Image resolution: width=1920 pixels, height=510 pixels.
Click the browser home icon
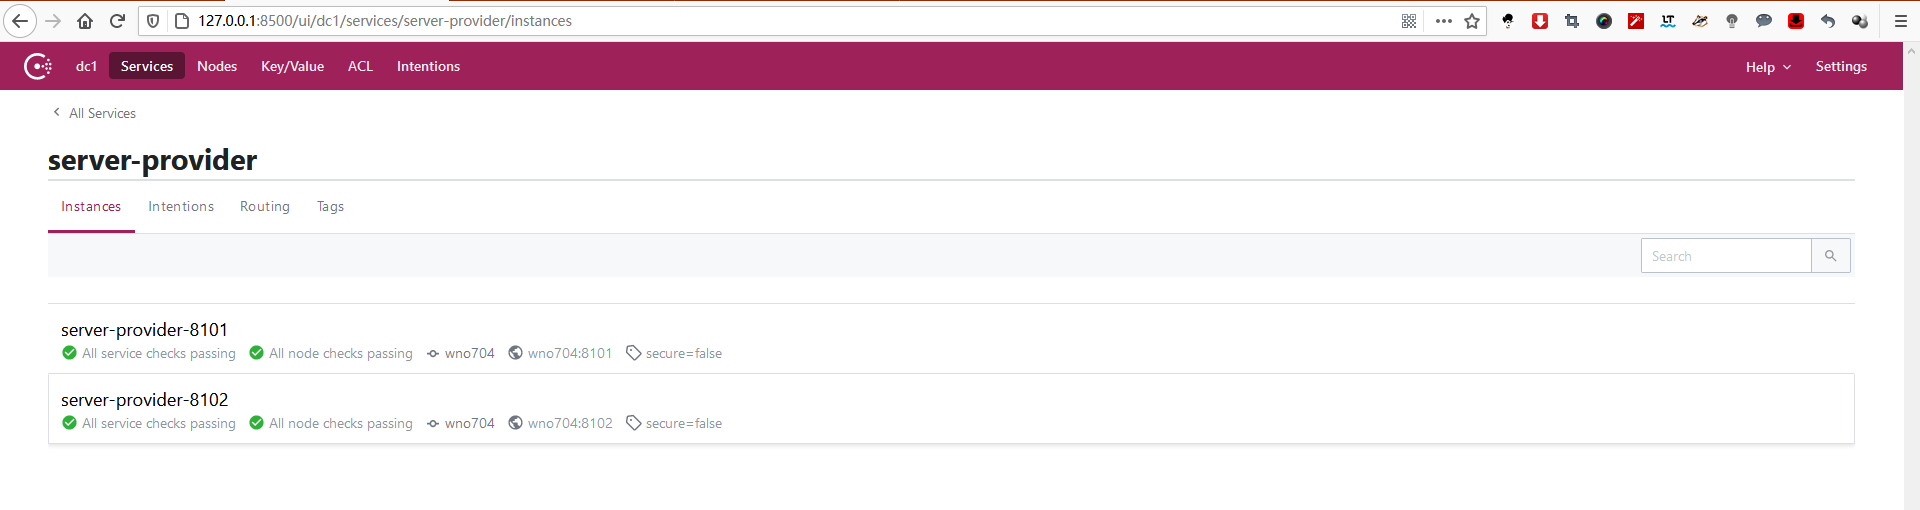[85, 21]
